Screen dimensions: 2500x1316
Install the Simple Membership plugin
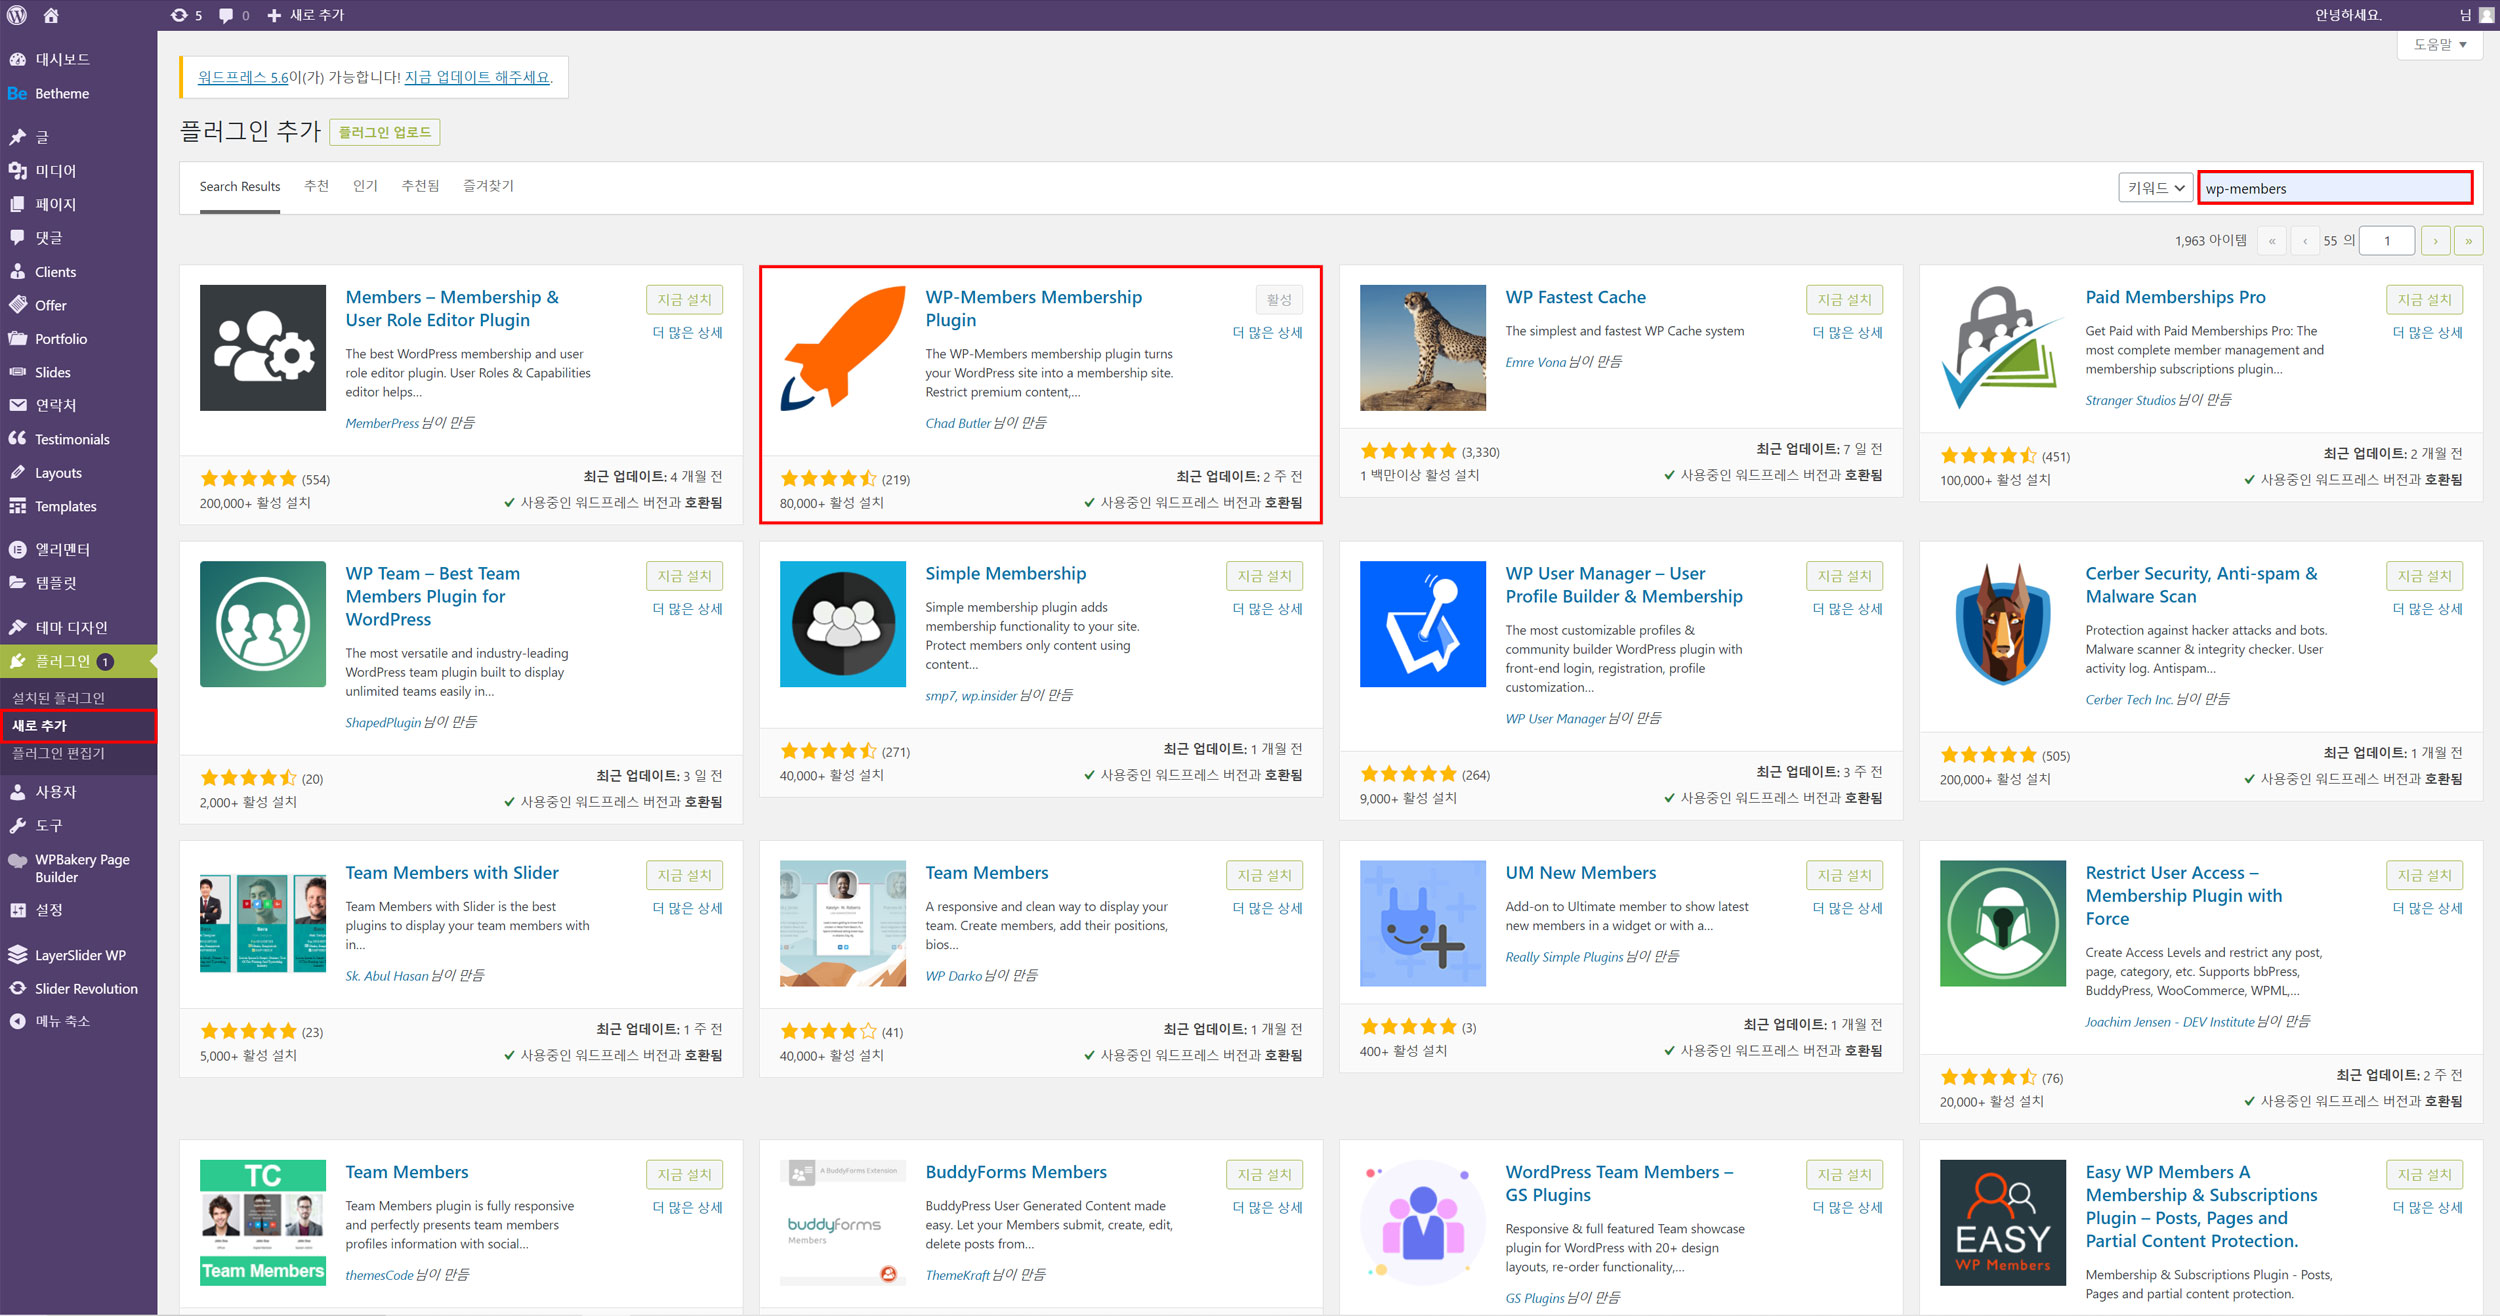point(1265,576)
